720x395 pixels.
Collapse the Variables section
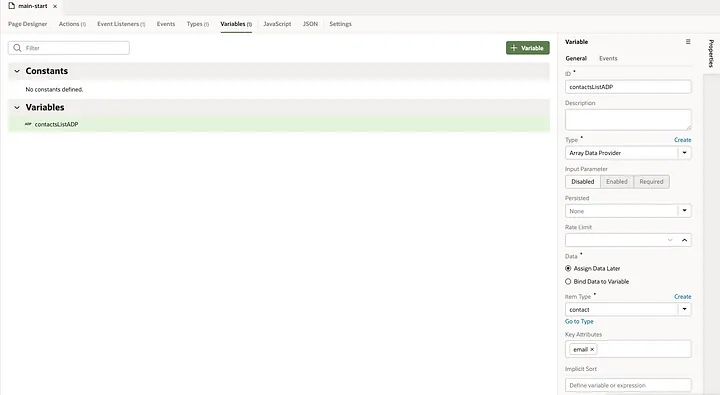coord(17,107)
